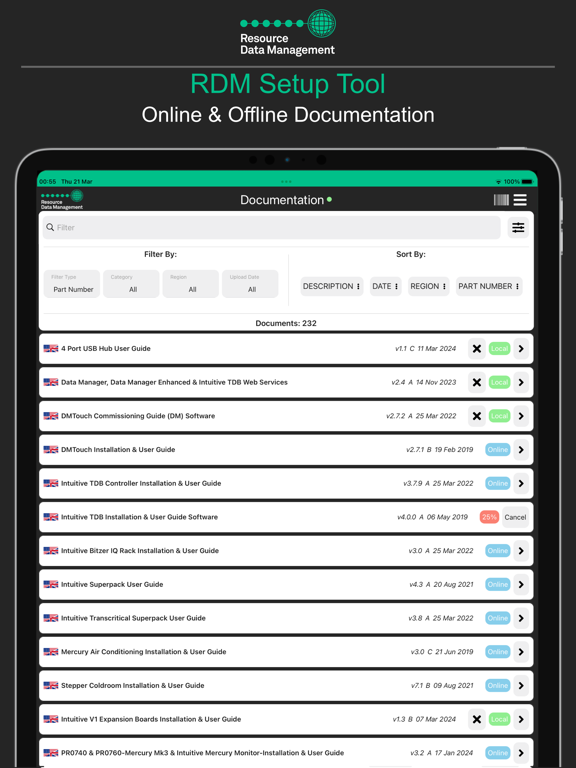This screenshot has height=768, width=576.
Task: Click UK flag on 4 Port USB Hub row
Action: 51,349
